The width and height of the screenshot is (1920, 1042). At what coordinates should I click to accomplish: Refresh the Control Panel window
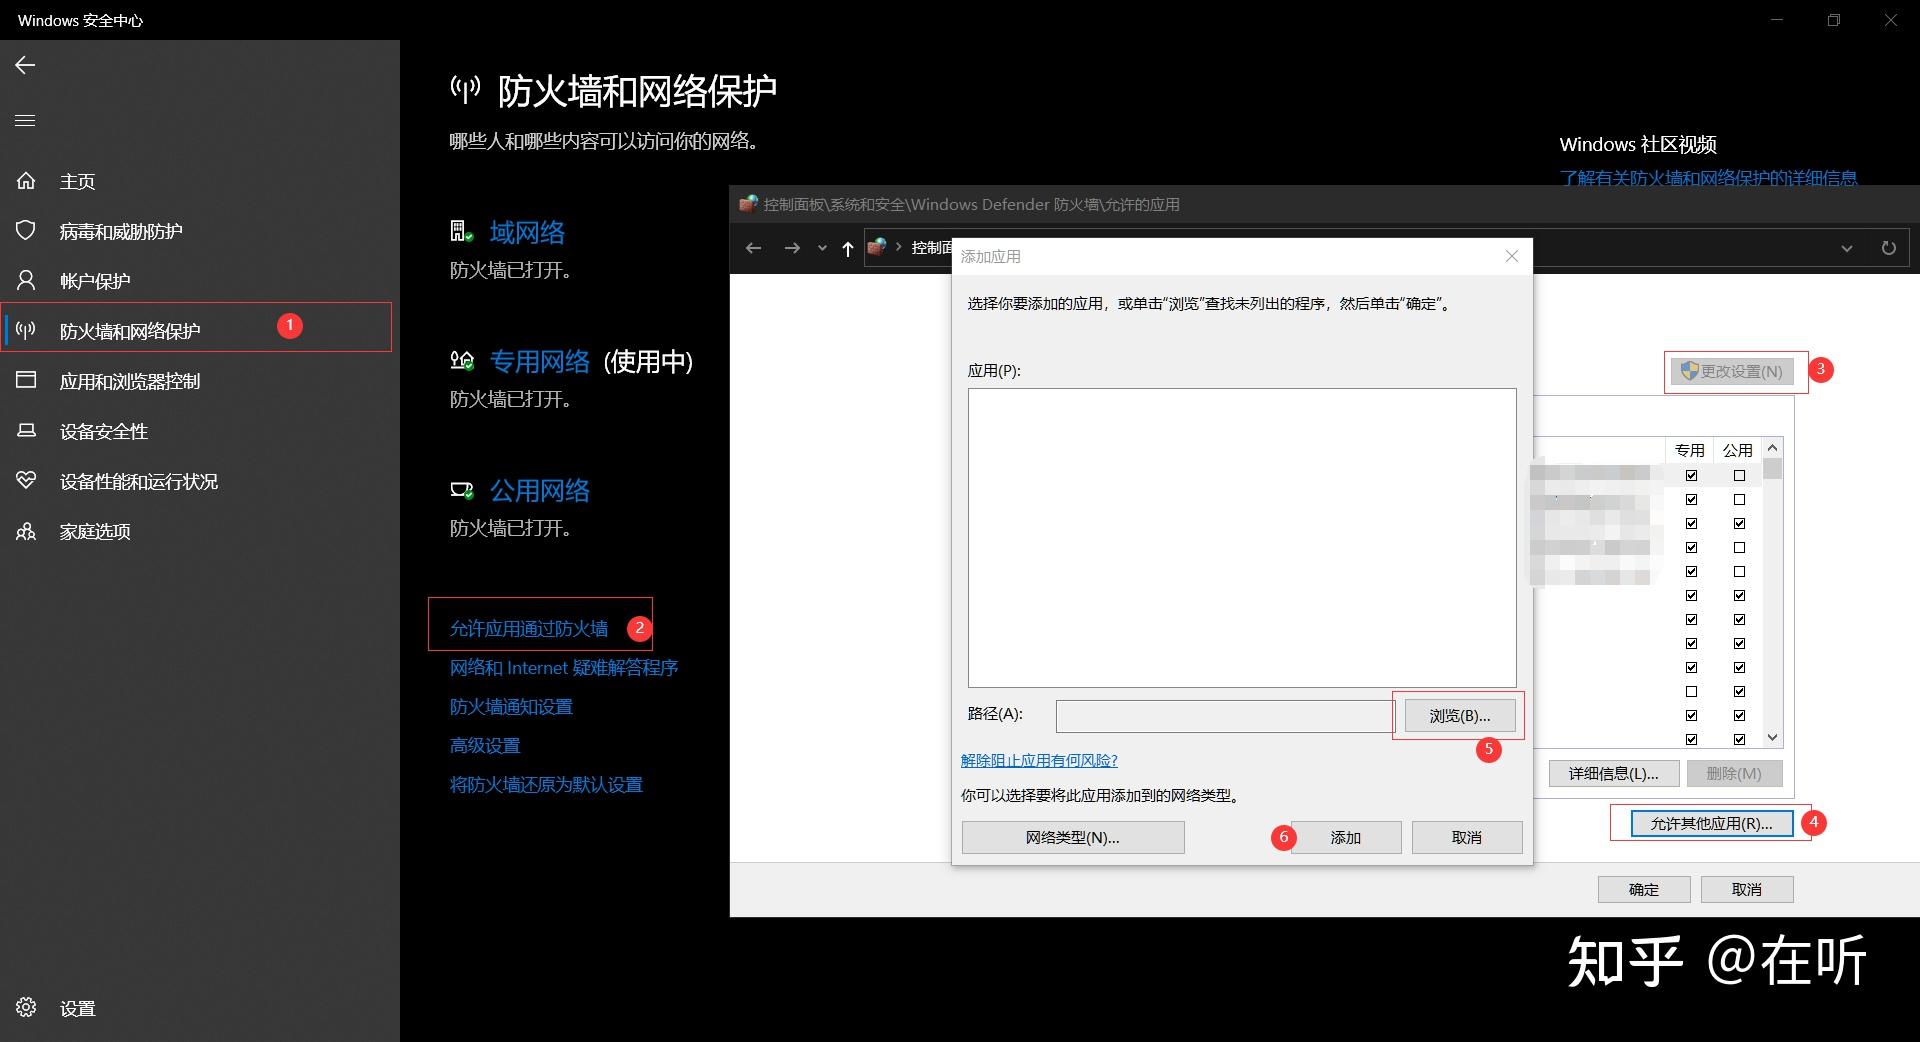tap(1888, 248)
